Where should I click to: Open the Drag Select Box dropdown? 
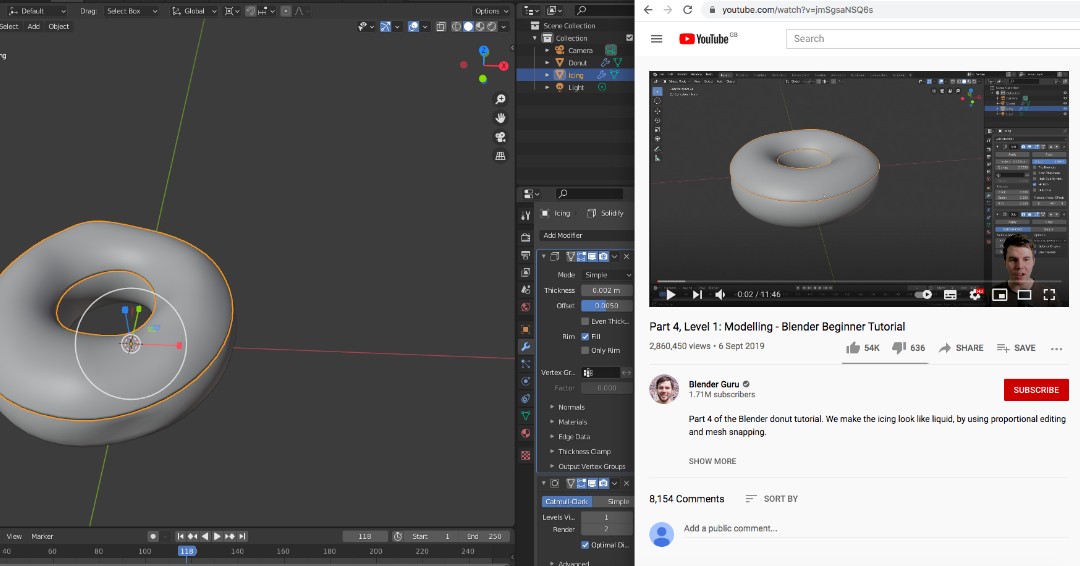132,11
